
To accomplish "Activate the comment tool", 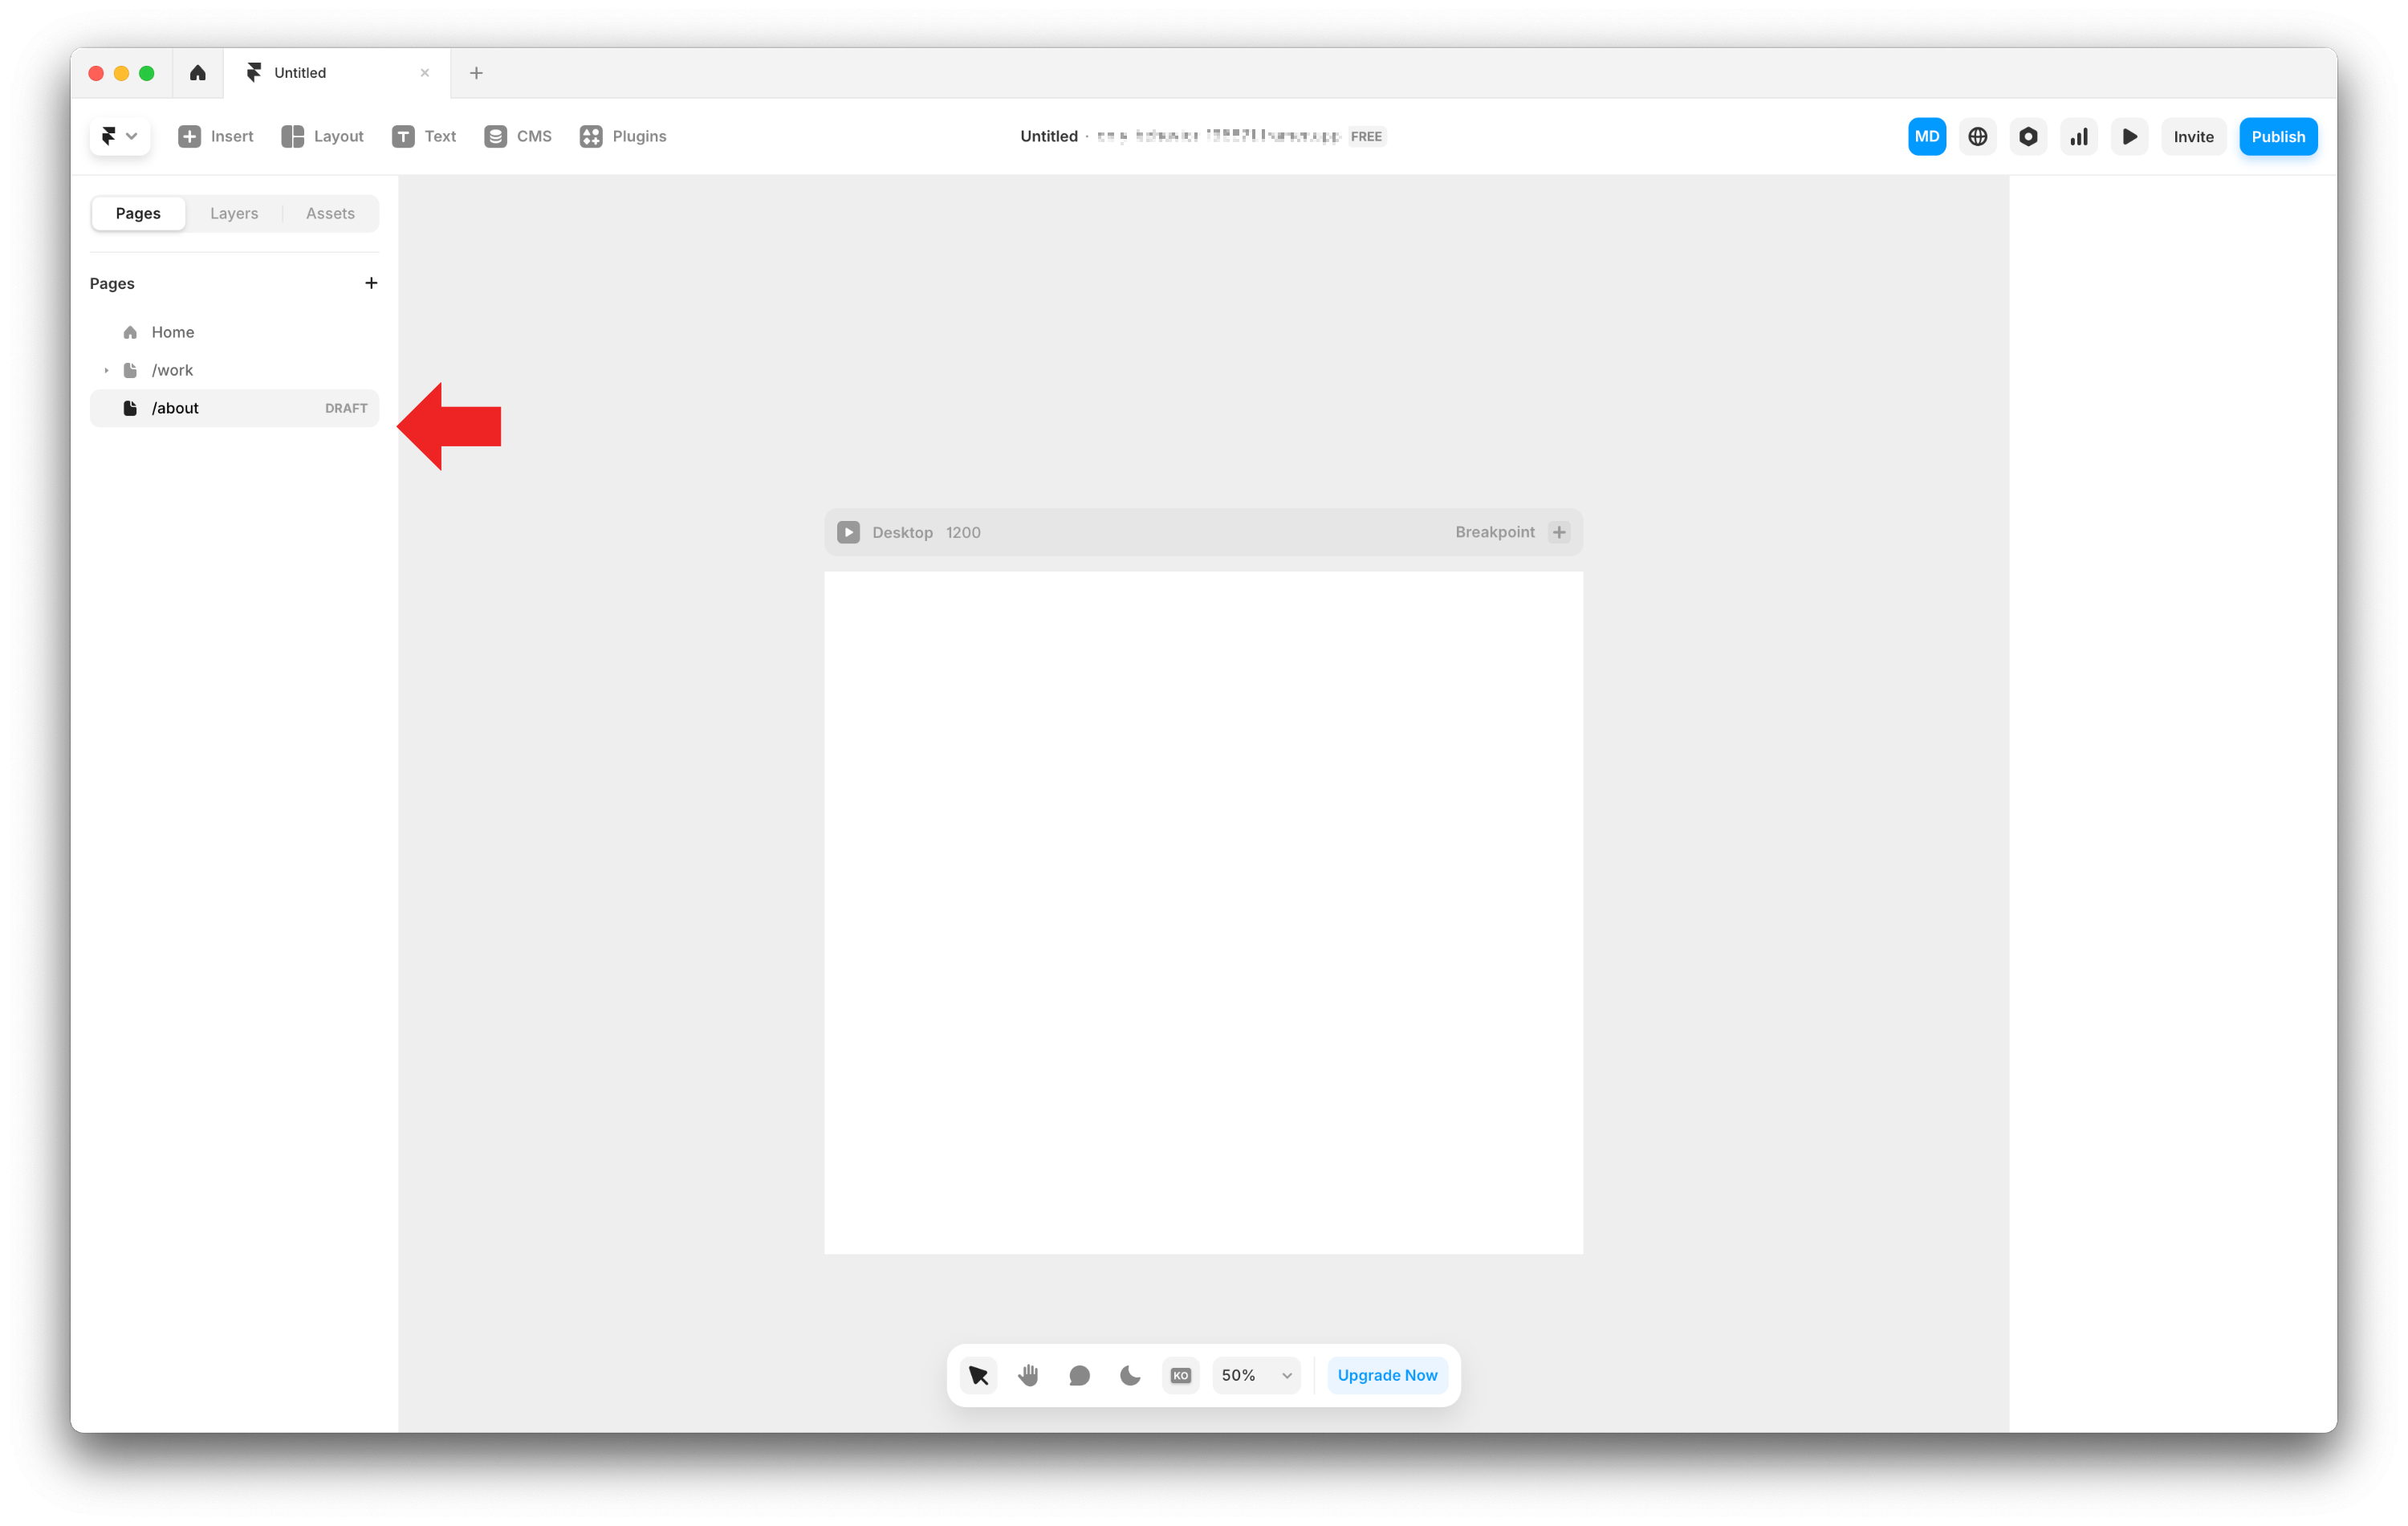I will click(x=1079, y=1375).
